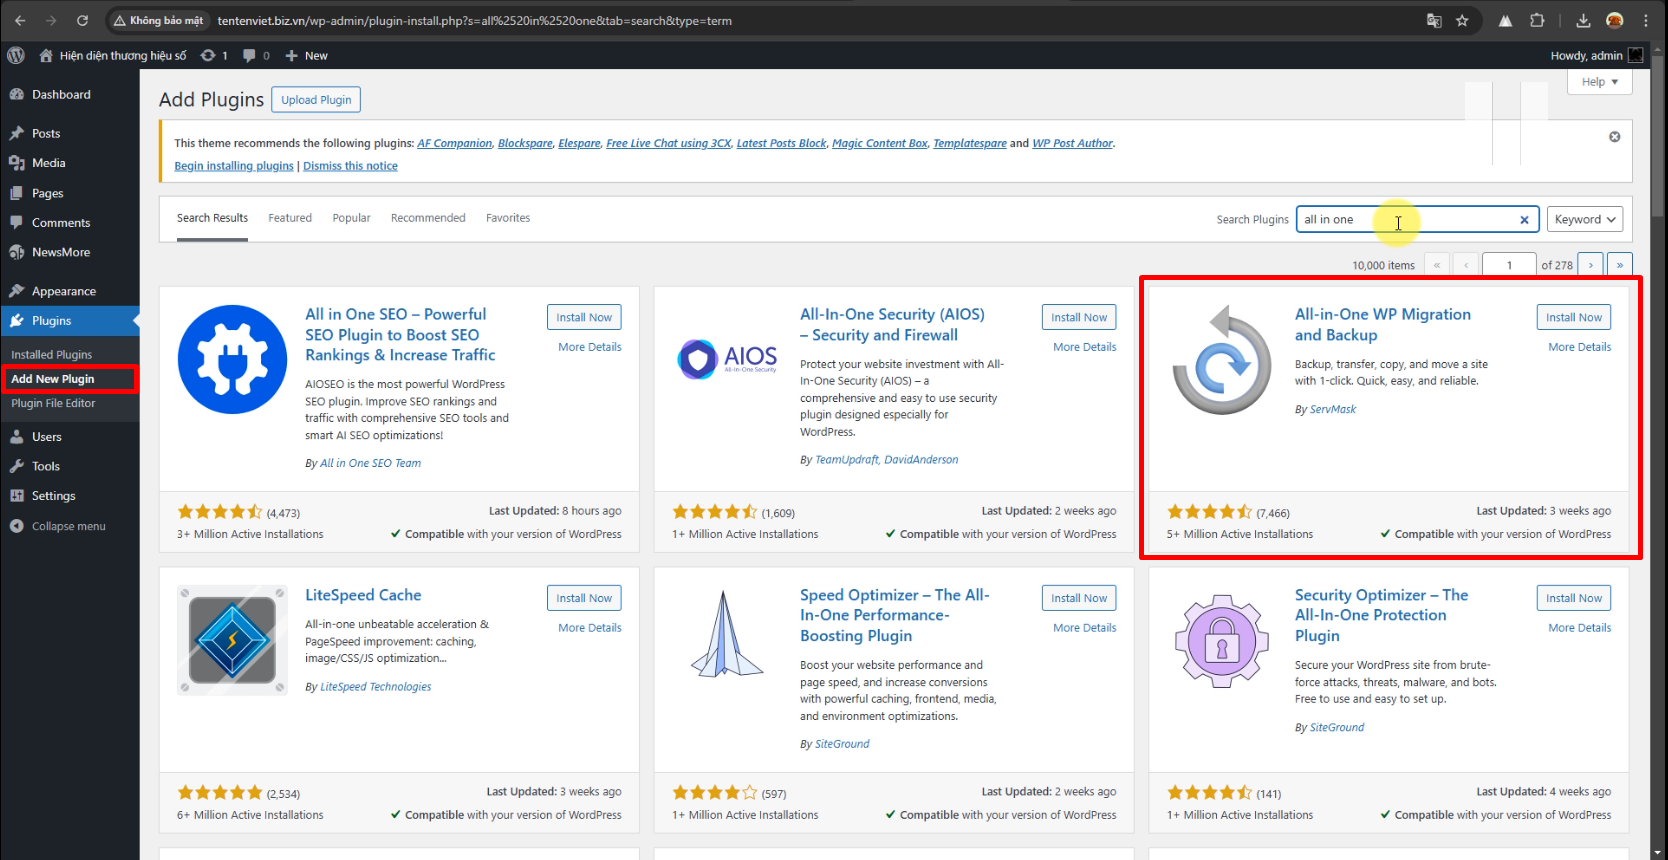Click the browser address bar URL
This screenshot has width=1668, height=860.
(x=474, y=20)
